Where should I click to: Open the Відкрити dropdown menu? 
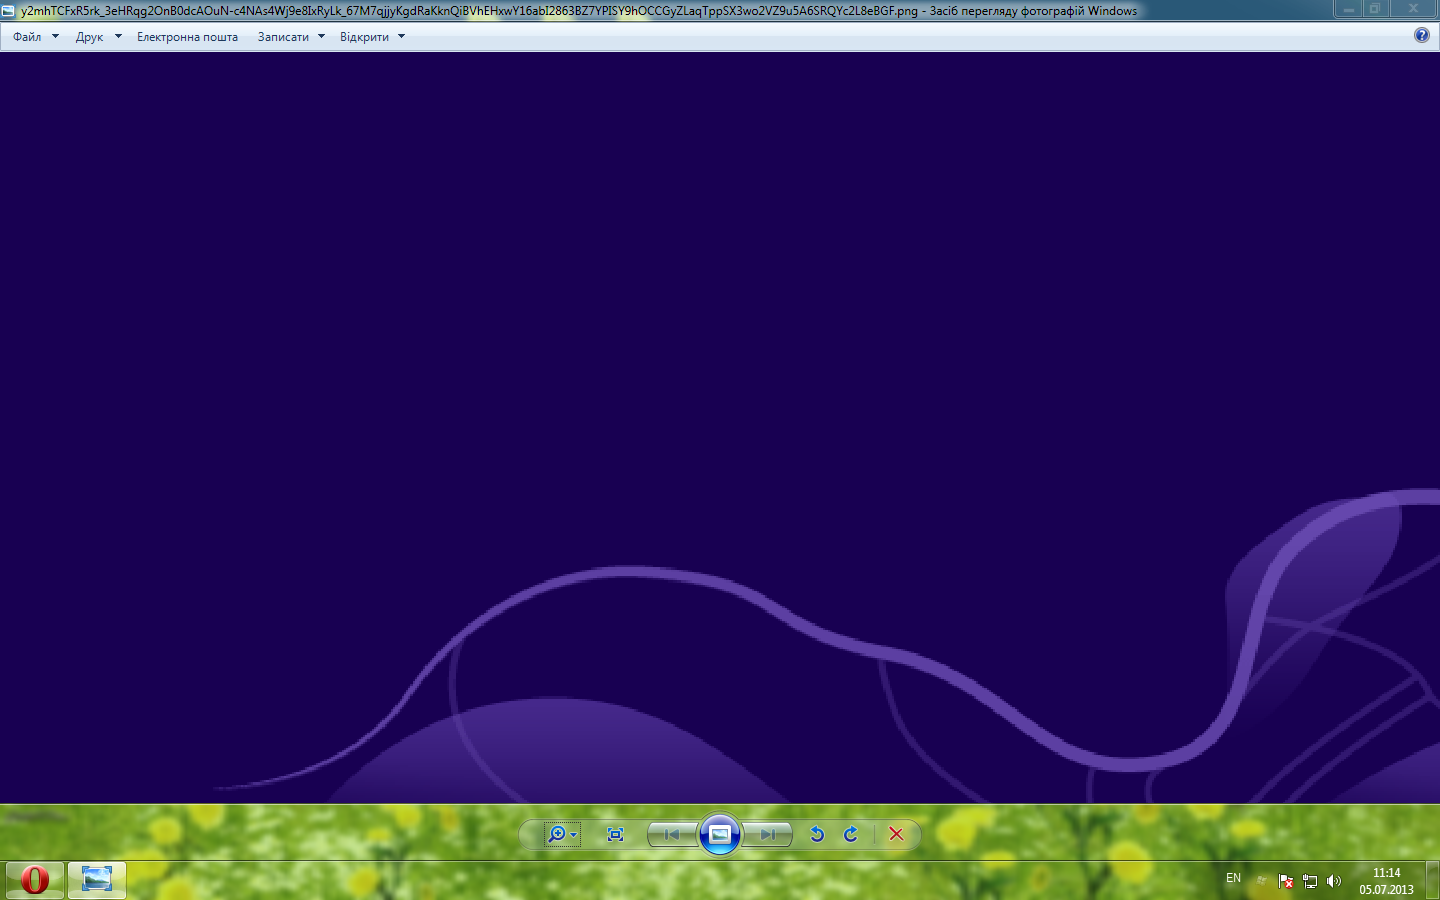click(372, 37)
